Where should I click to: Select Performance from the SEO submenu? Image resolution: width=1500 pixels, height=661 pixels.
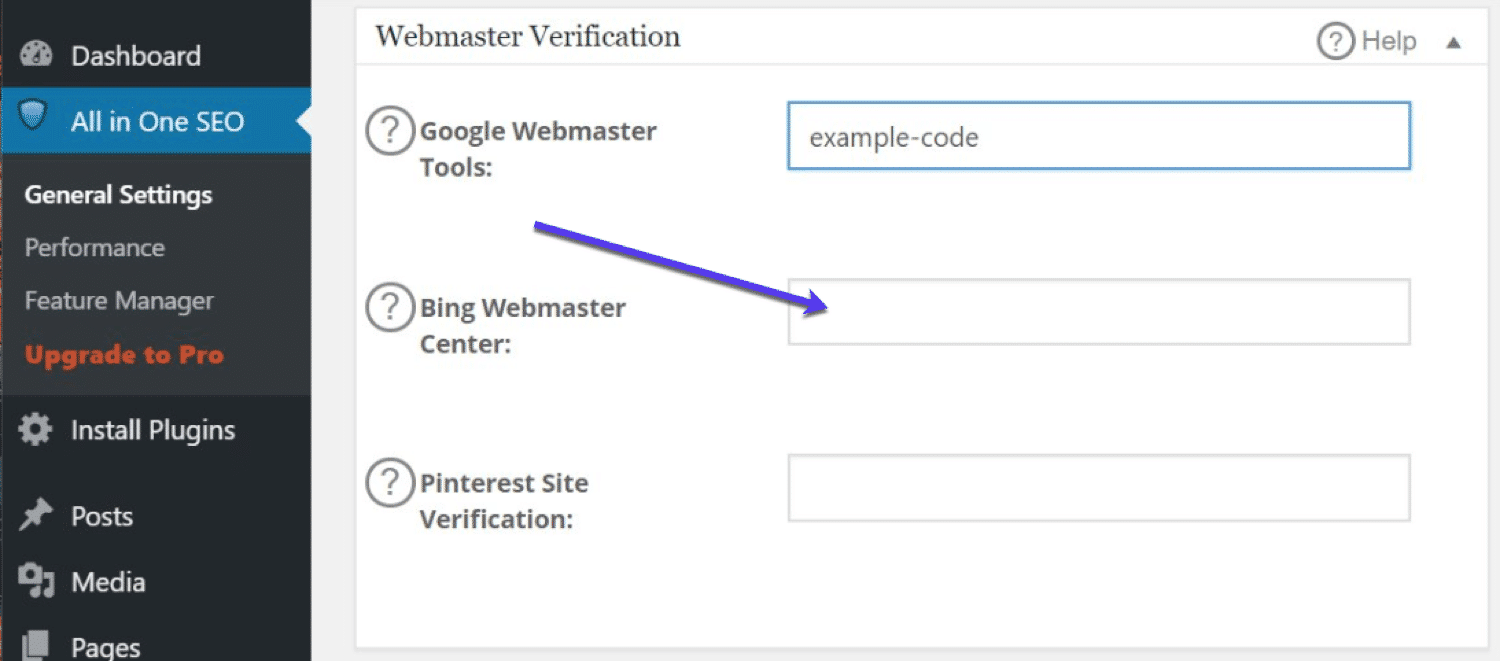[94, 247]
